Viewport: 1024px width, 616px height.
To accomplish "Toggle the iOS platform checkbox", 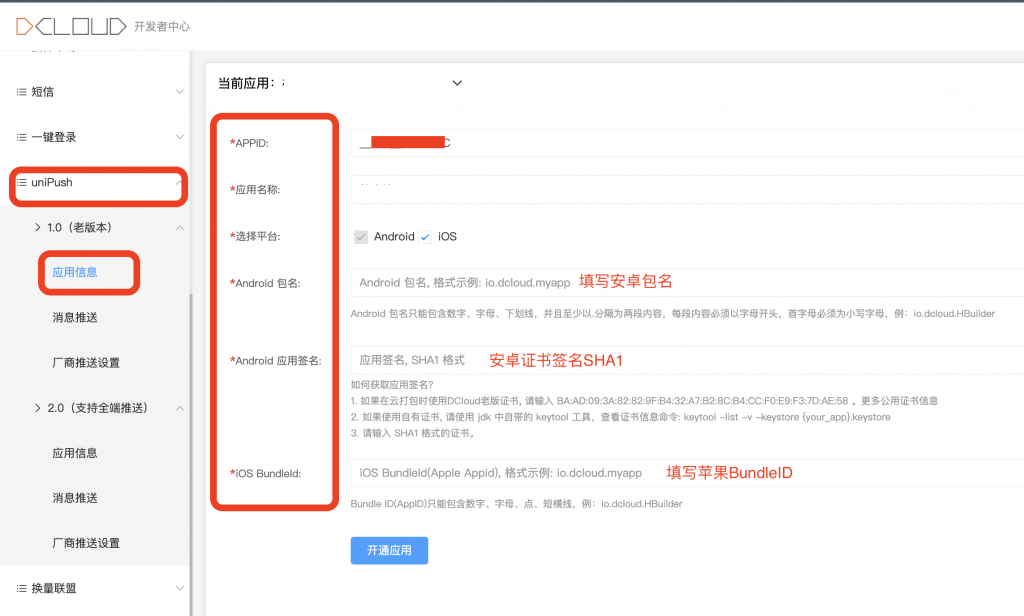I will (425, 237).
